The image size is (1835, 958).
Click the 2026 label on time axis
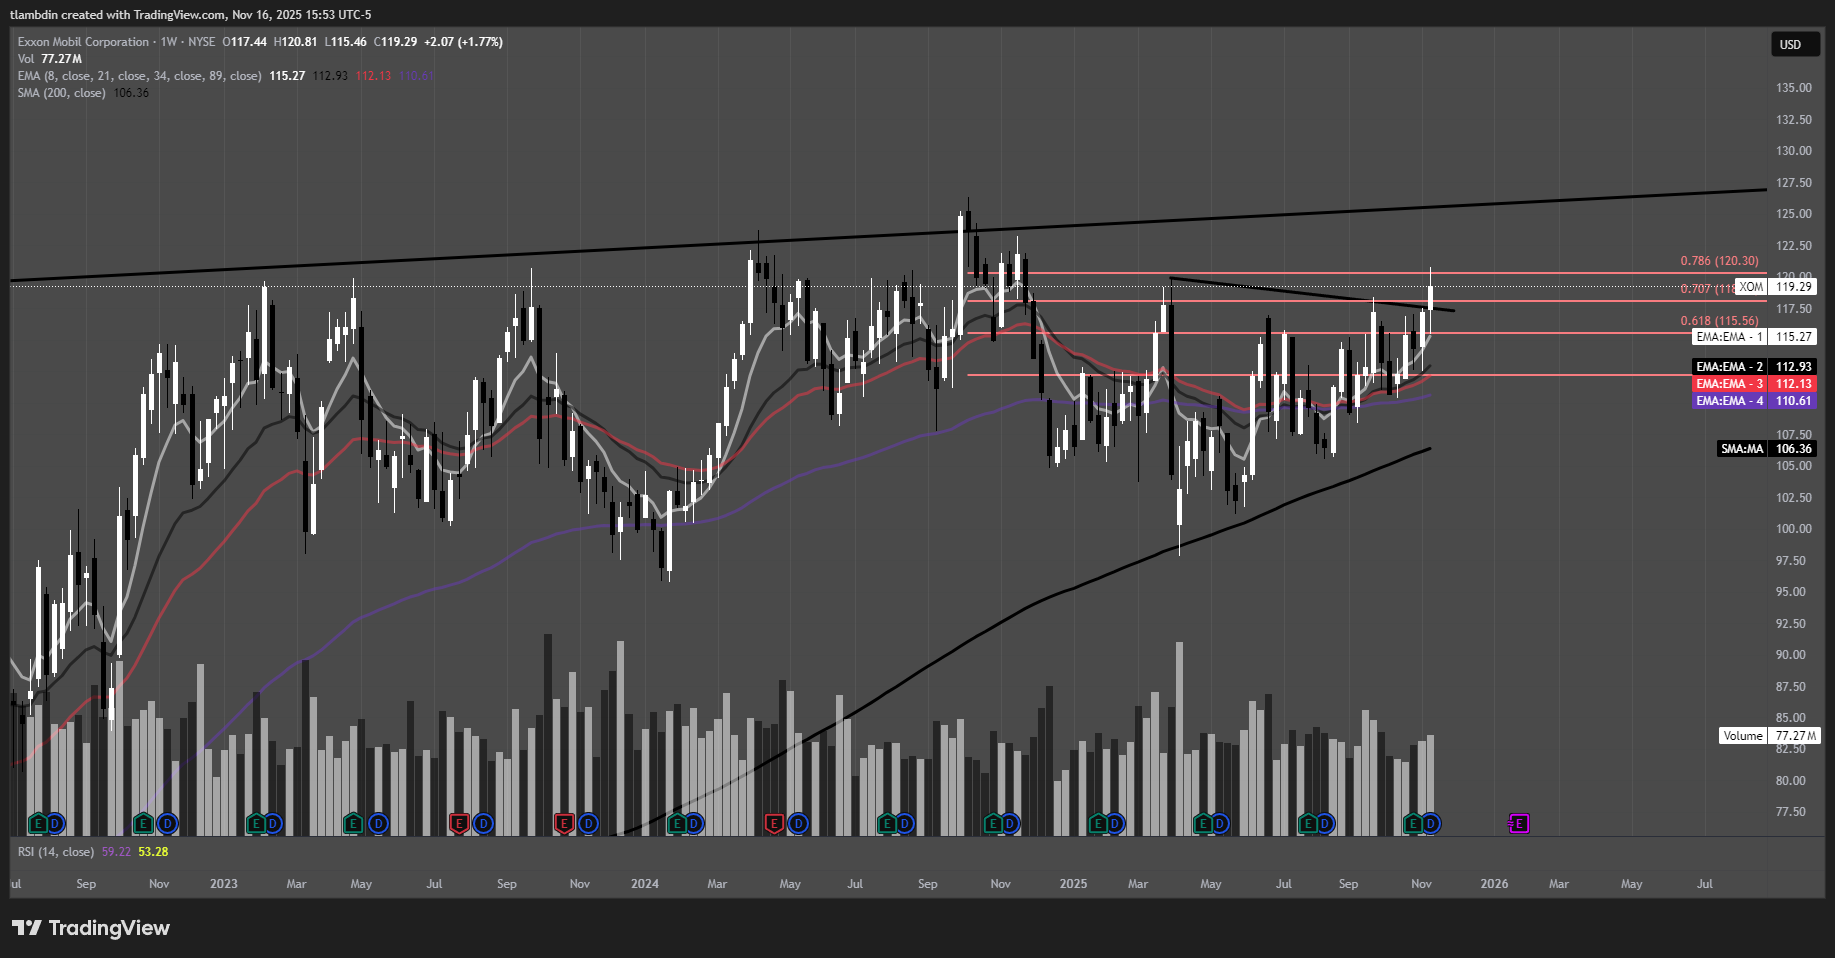coord(1494,884)
